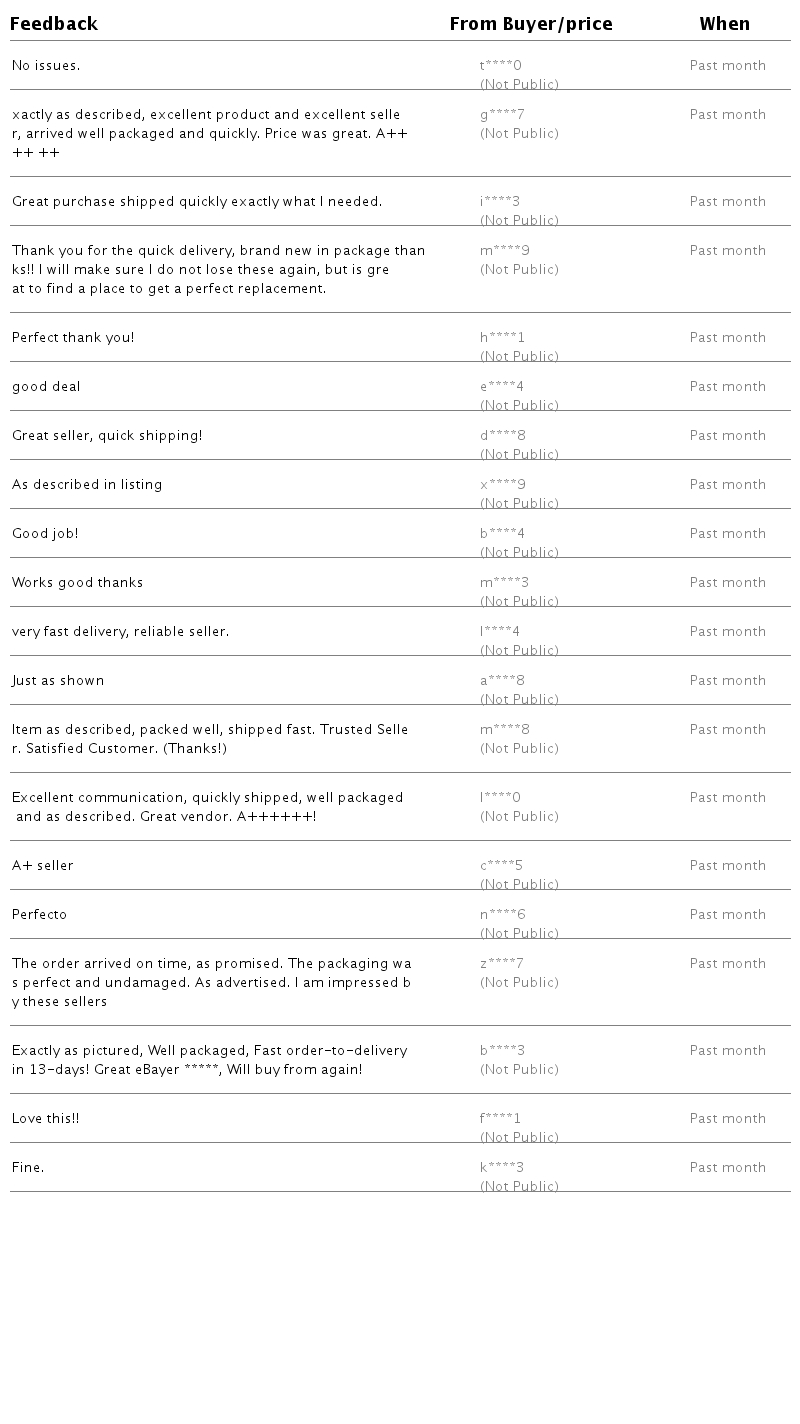Click the 'Just as shown' comment

(58, 681)
